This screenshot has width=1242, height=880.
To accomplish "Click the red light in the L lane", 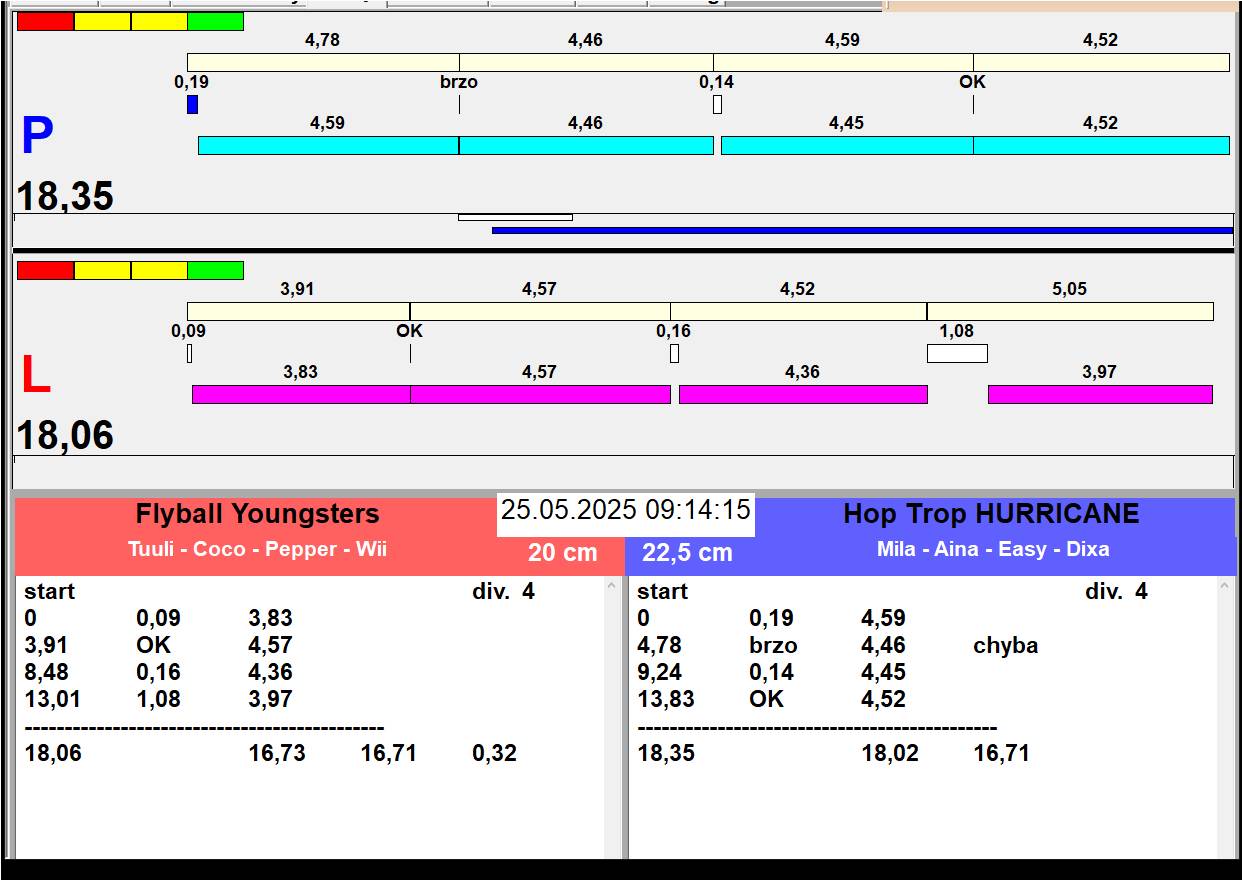I will [x=46, y=270].
